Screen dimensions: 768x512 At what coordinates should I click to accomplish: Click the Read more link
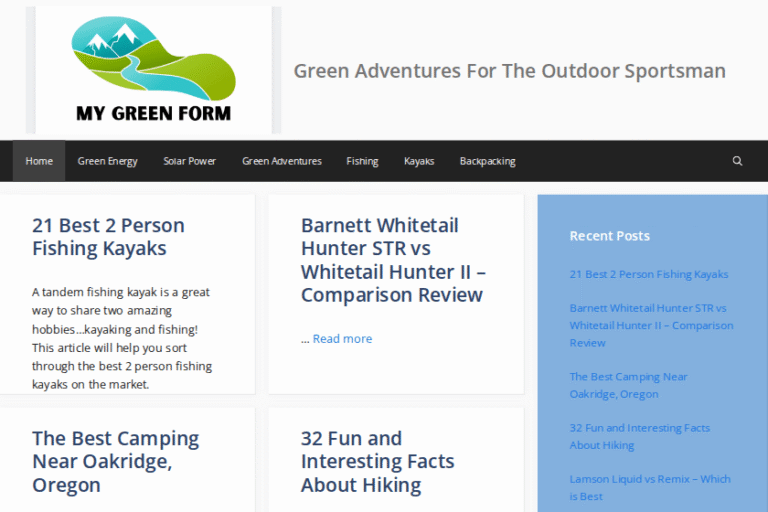tap(342, 339)
